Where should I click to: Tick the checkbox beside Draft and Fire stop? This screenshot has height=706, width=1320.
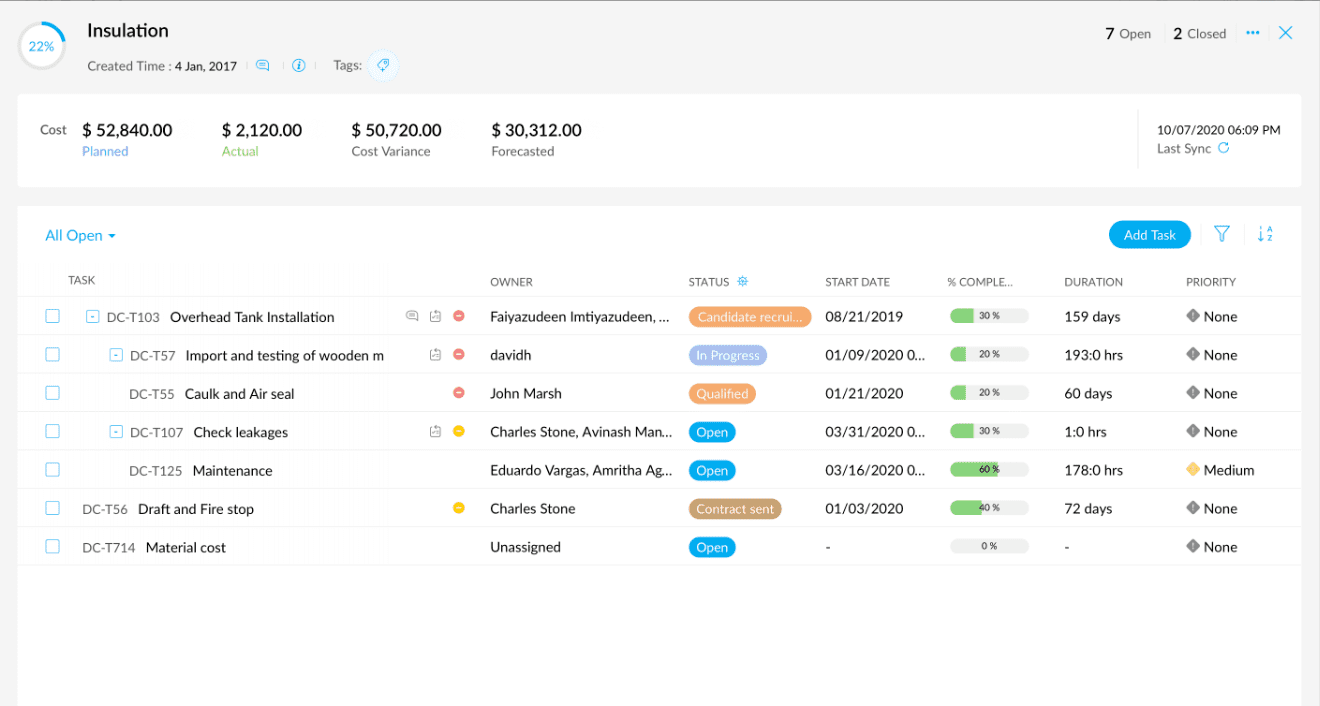pos(52,508)
